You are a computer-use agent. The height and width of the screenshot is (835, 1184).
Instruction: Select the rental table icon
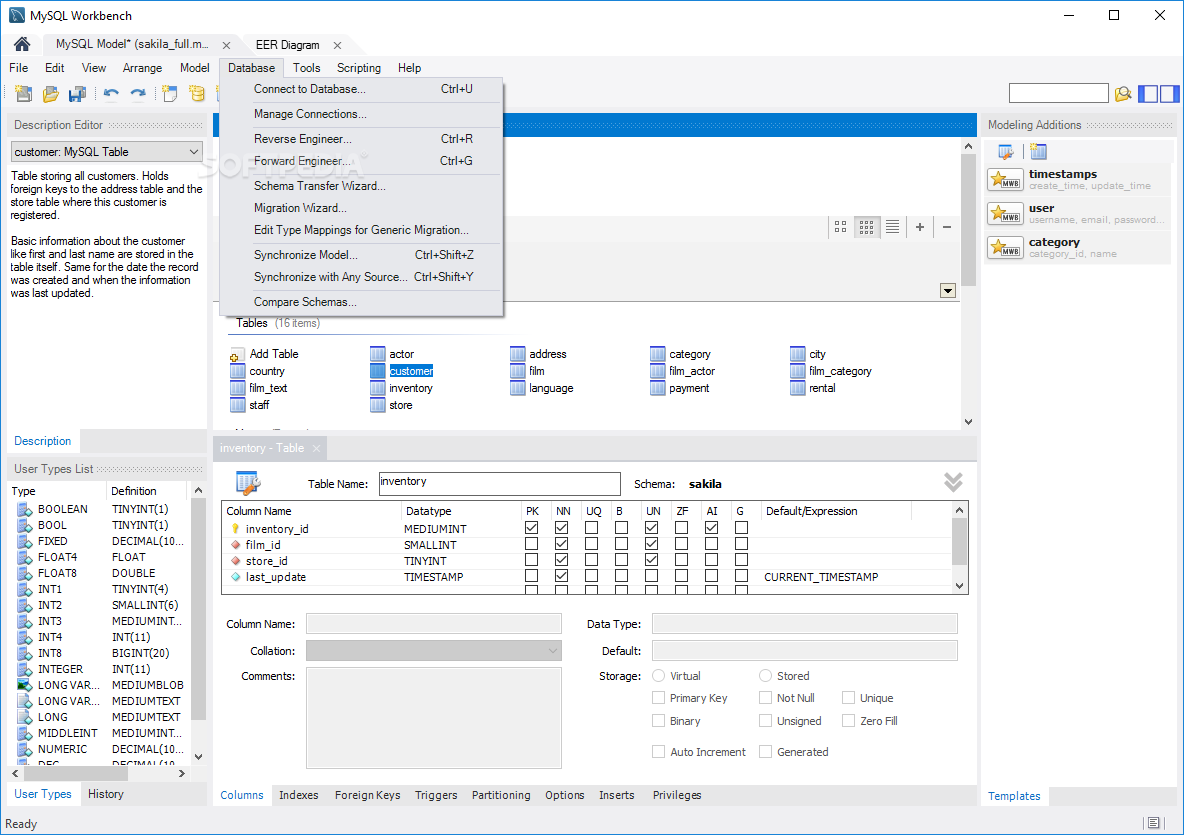coord(797,388)
